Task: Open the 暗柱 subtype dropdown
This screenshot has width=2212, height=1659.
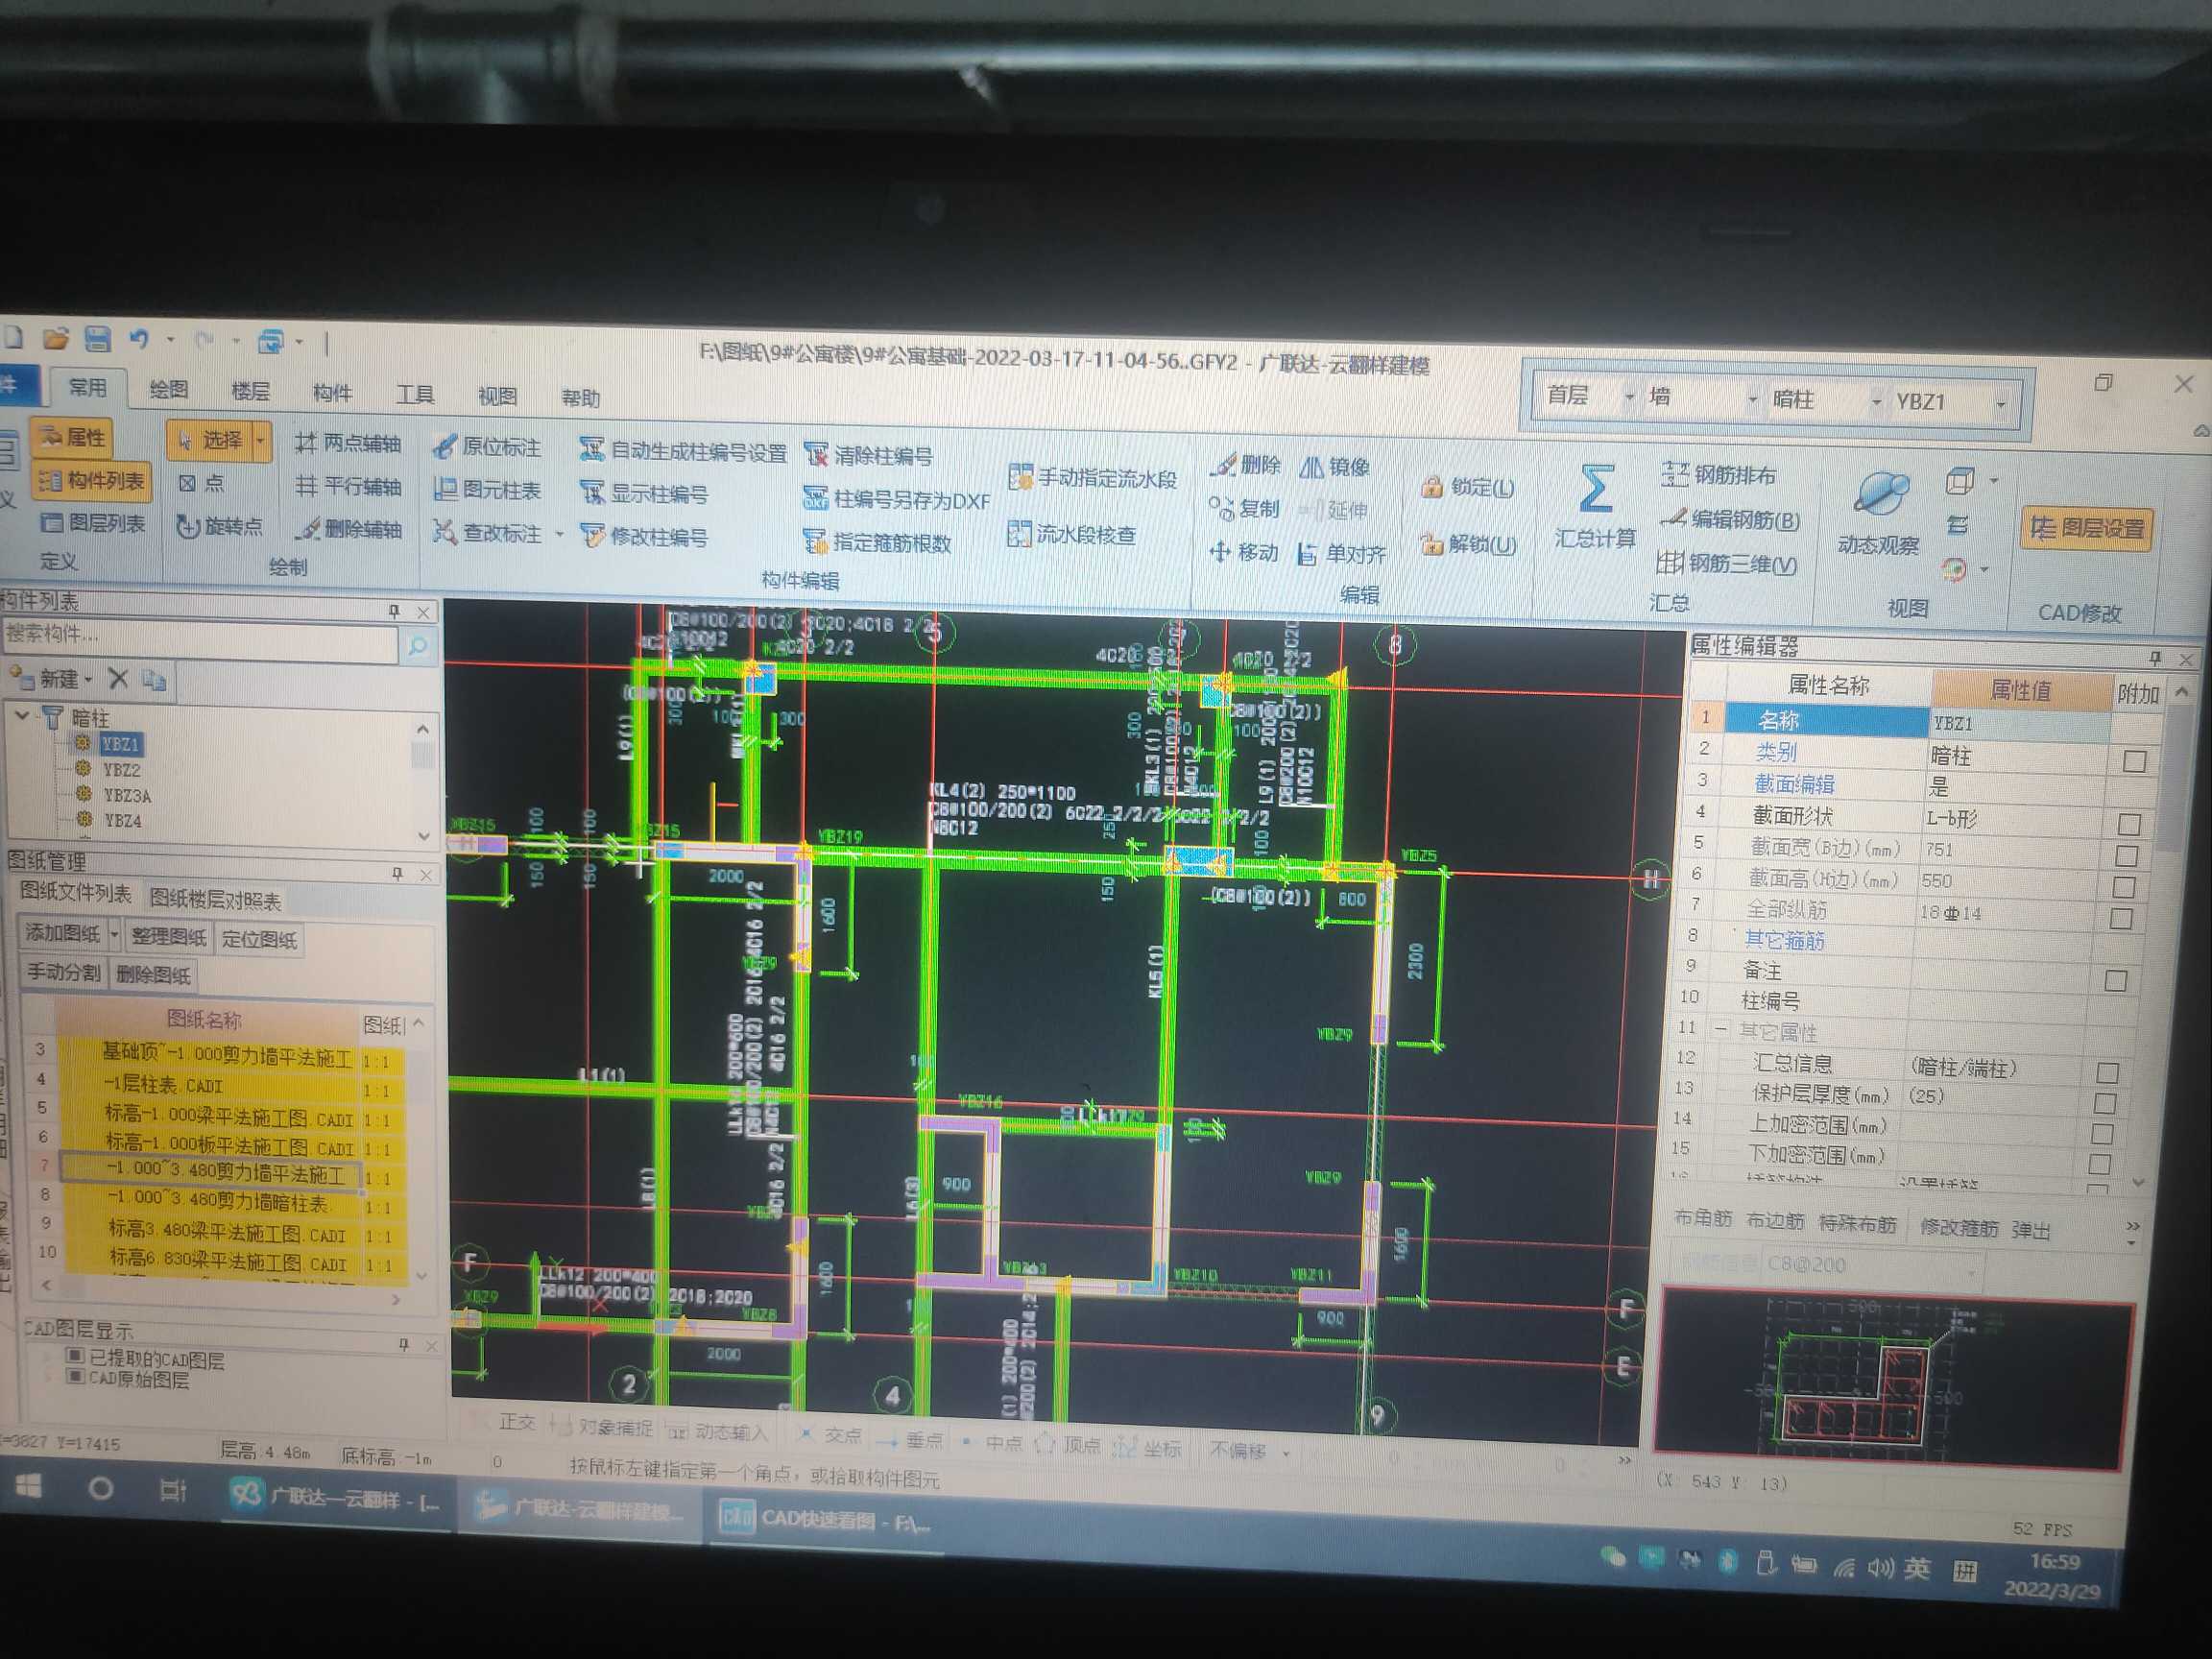Action: click(1876, 401)
